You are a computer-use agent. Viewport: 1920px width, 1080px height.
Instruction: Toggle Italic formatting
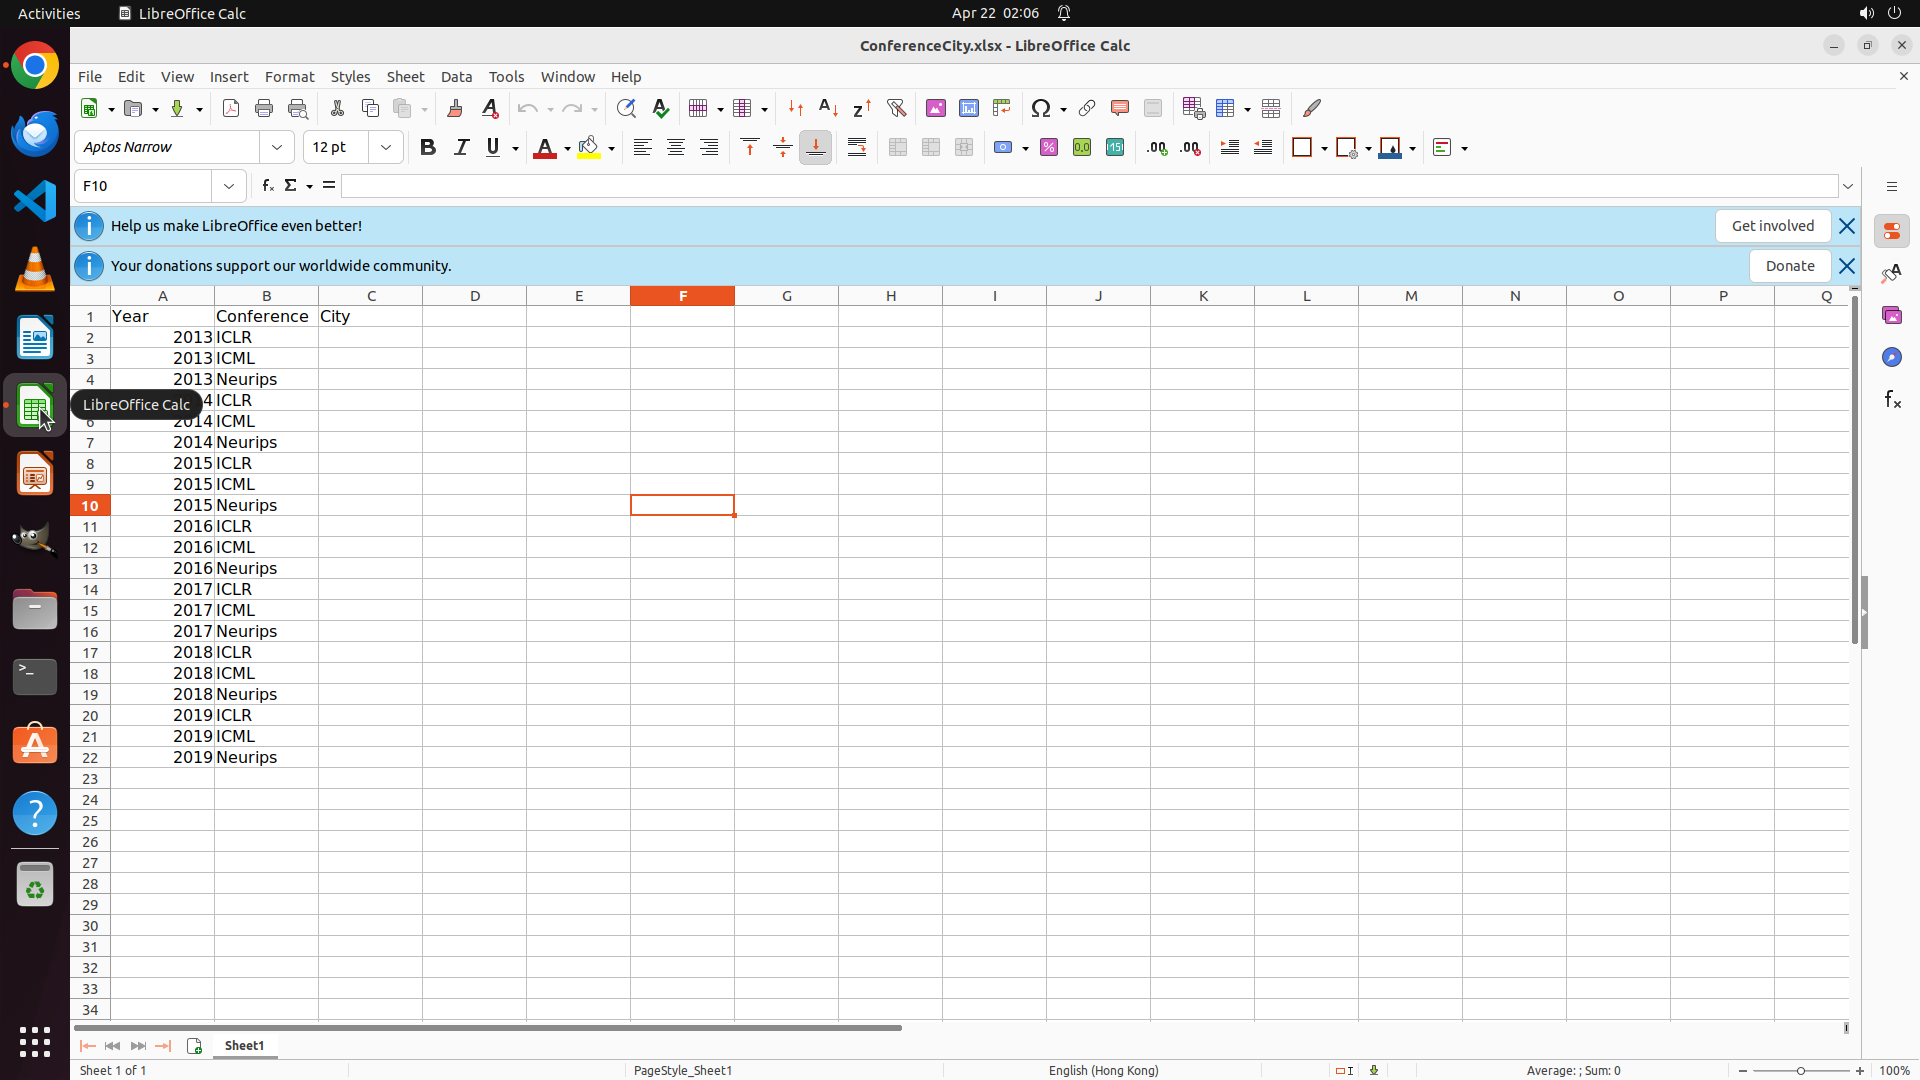[461, 147]
